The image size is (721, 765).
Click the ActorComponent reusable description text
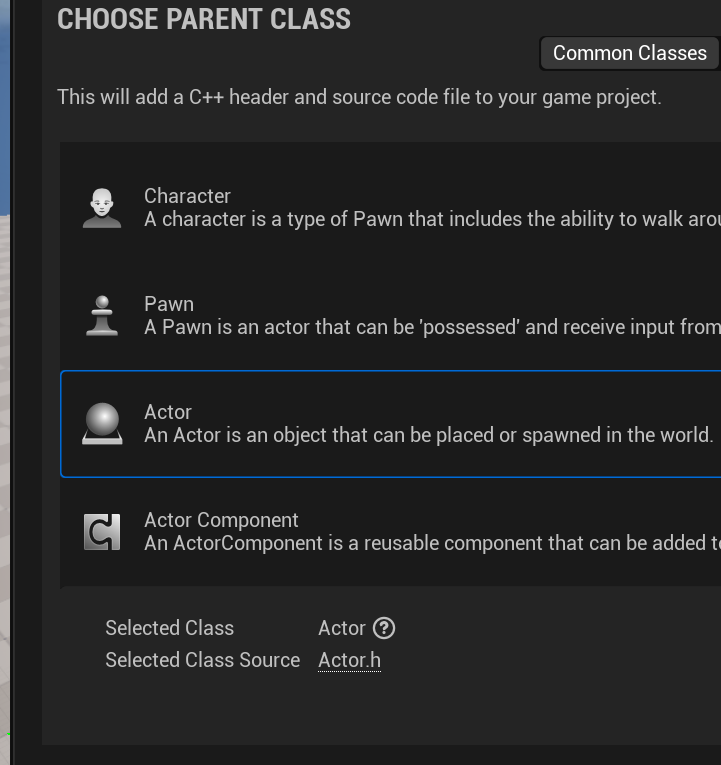coord(432,543)
